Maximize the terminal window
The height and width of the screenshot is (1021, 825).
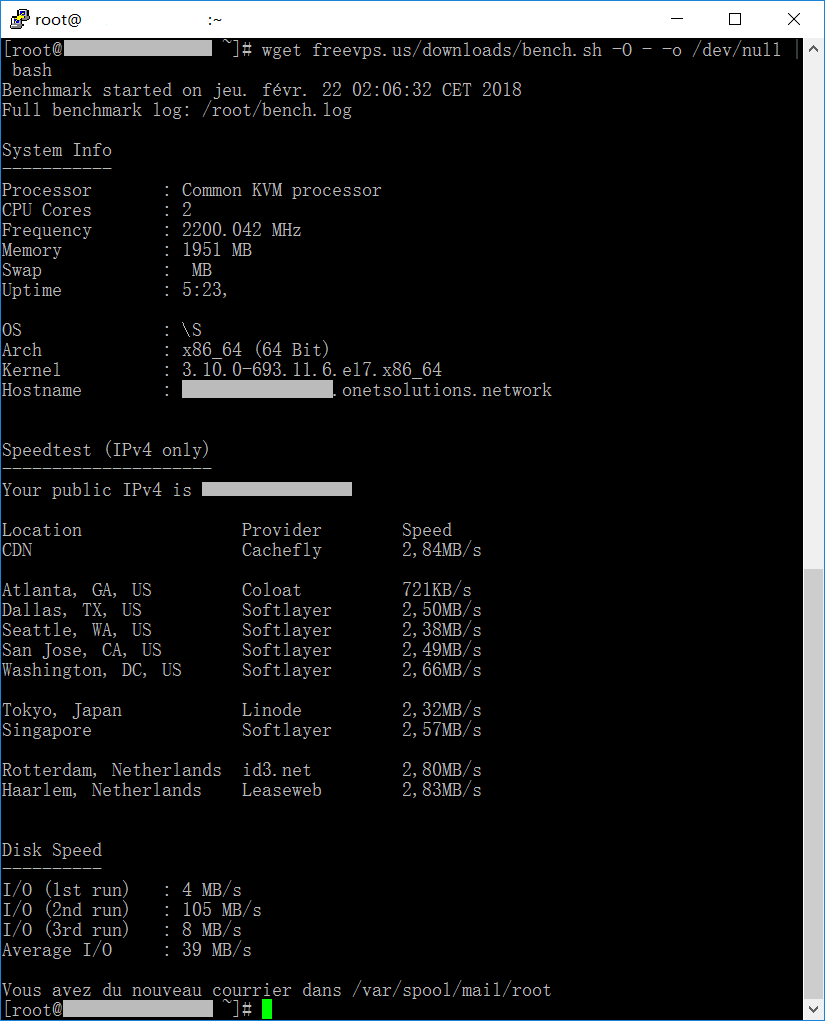point(735,19)
